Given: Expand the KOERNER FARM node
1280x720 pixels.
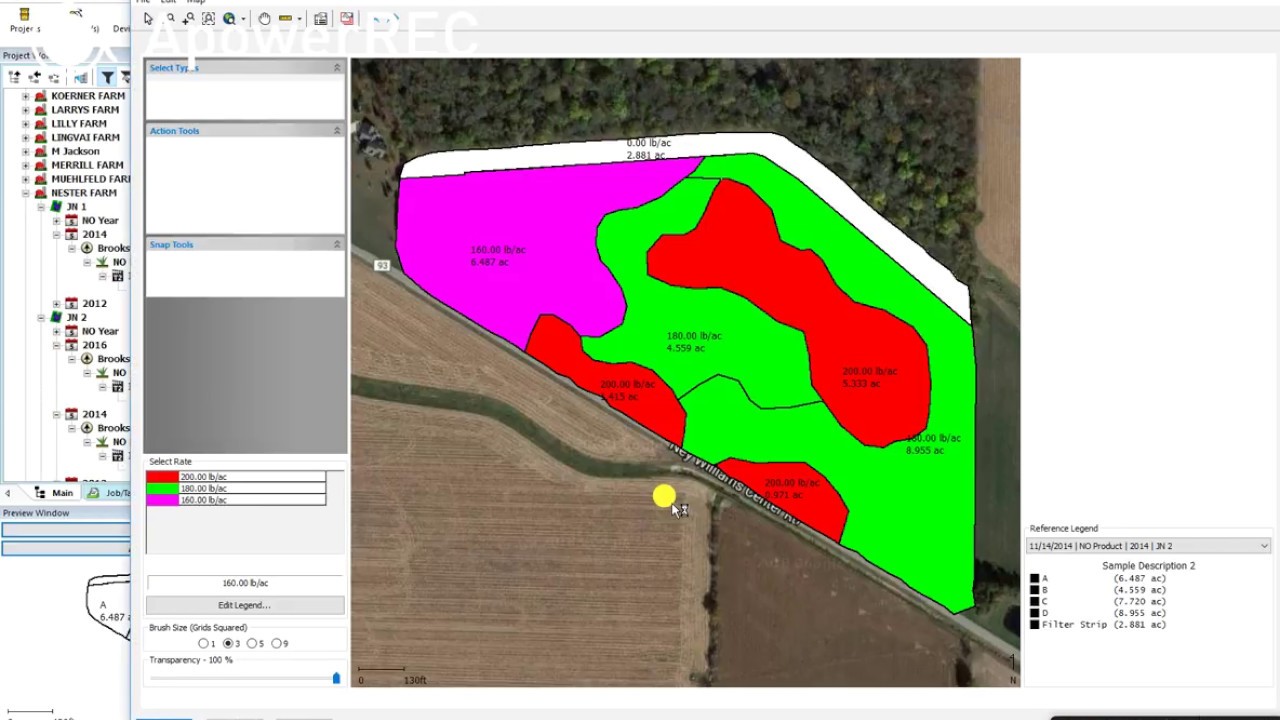Looking at the screenshot, I should 26,96.
